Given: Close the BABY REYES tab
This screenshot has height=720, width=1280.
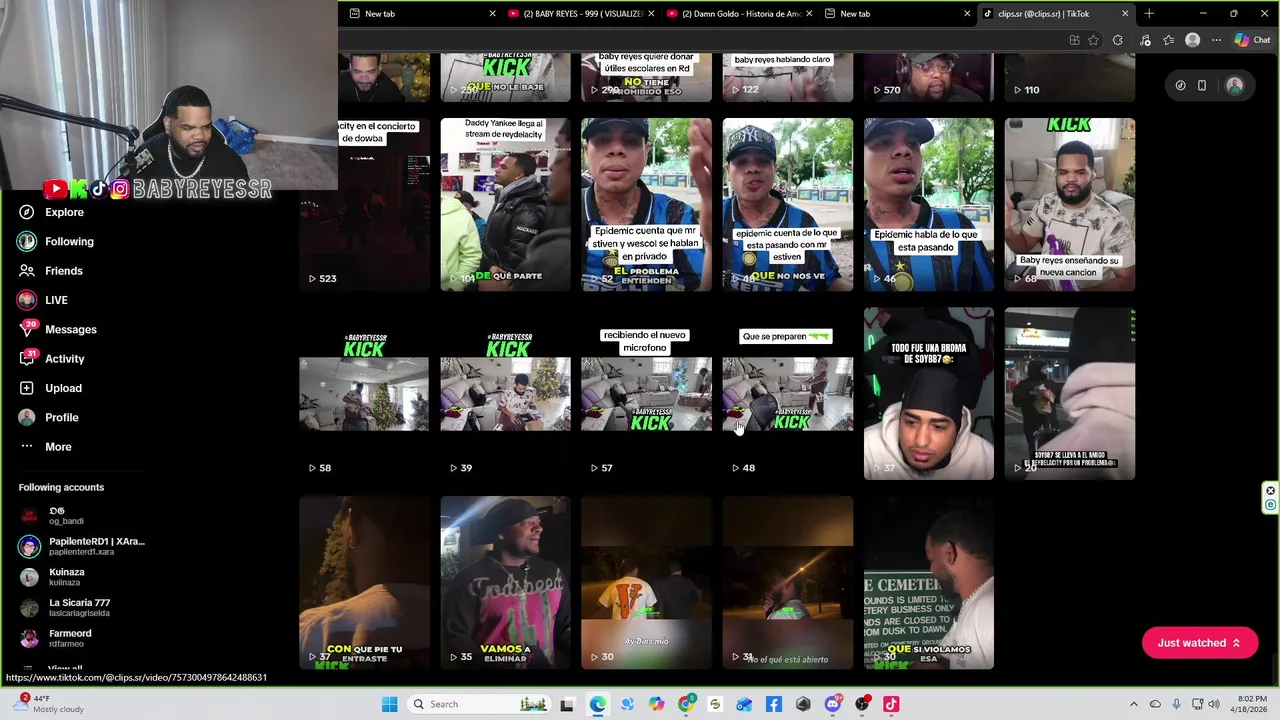Looking at the screenshot, I should [651, 14].
